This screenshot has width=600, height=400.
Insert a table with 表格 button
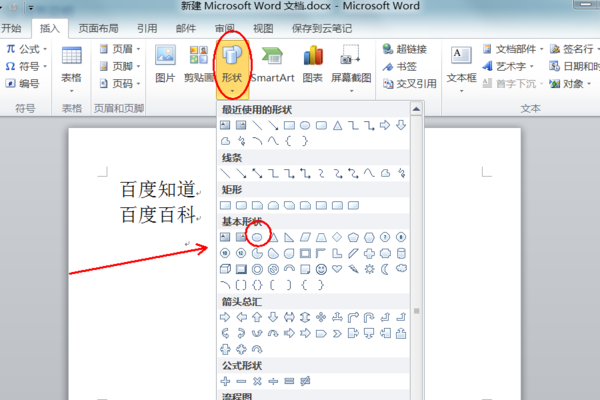pyautogui.click(x=72, y=70)
